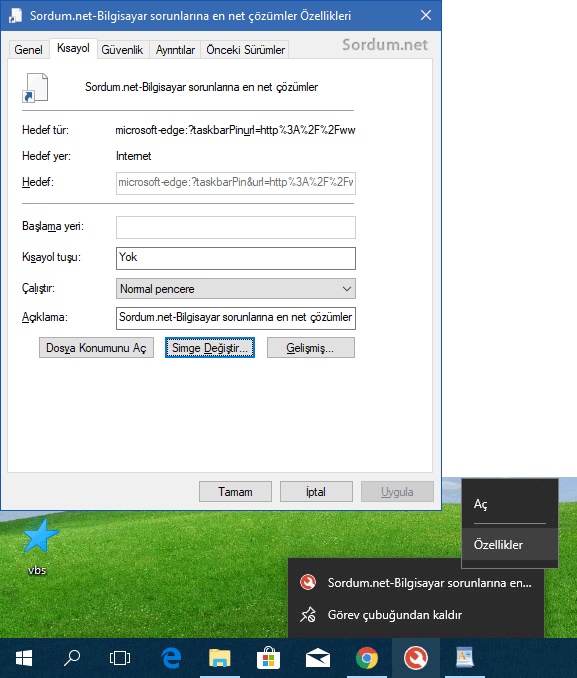Click the red Sordum.net icon in the jump list
The width and height of the screenshot is (577, 678).
(308, 582)
